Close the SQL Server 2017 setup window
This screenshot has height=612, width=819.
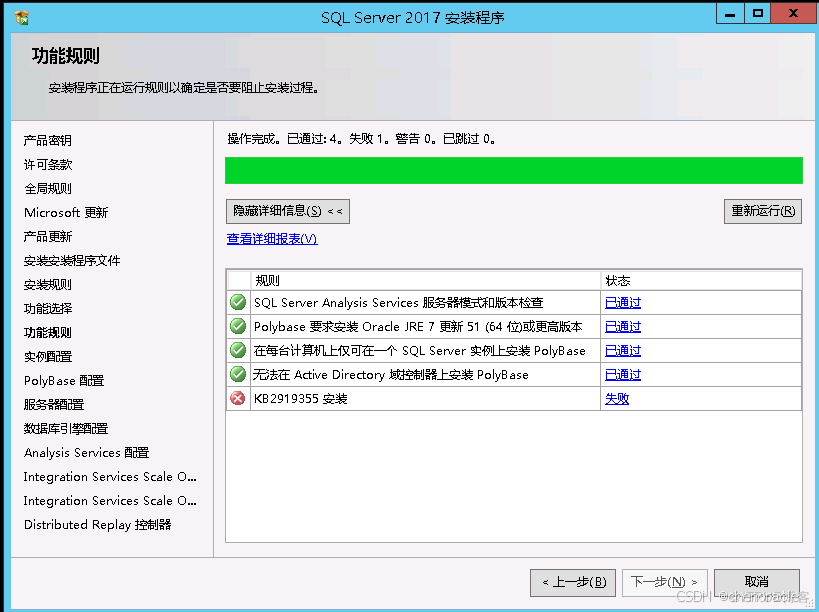(x=793, y=14)
